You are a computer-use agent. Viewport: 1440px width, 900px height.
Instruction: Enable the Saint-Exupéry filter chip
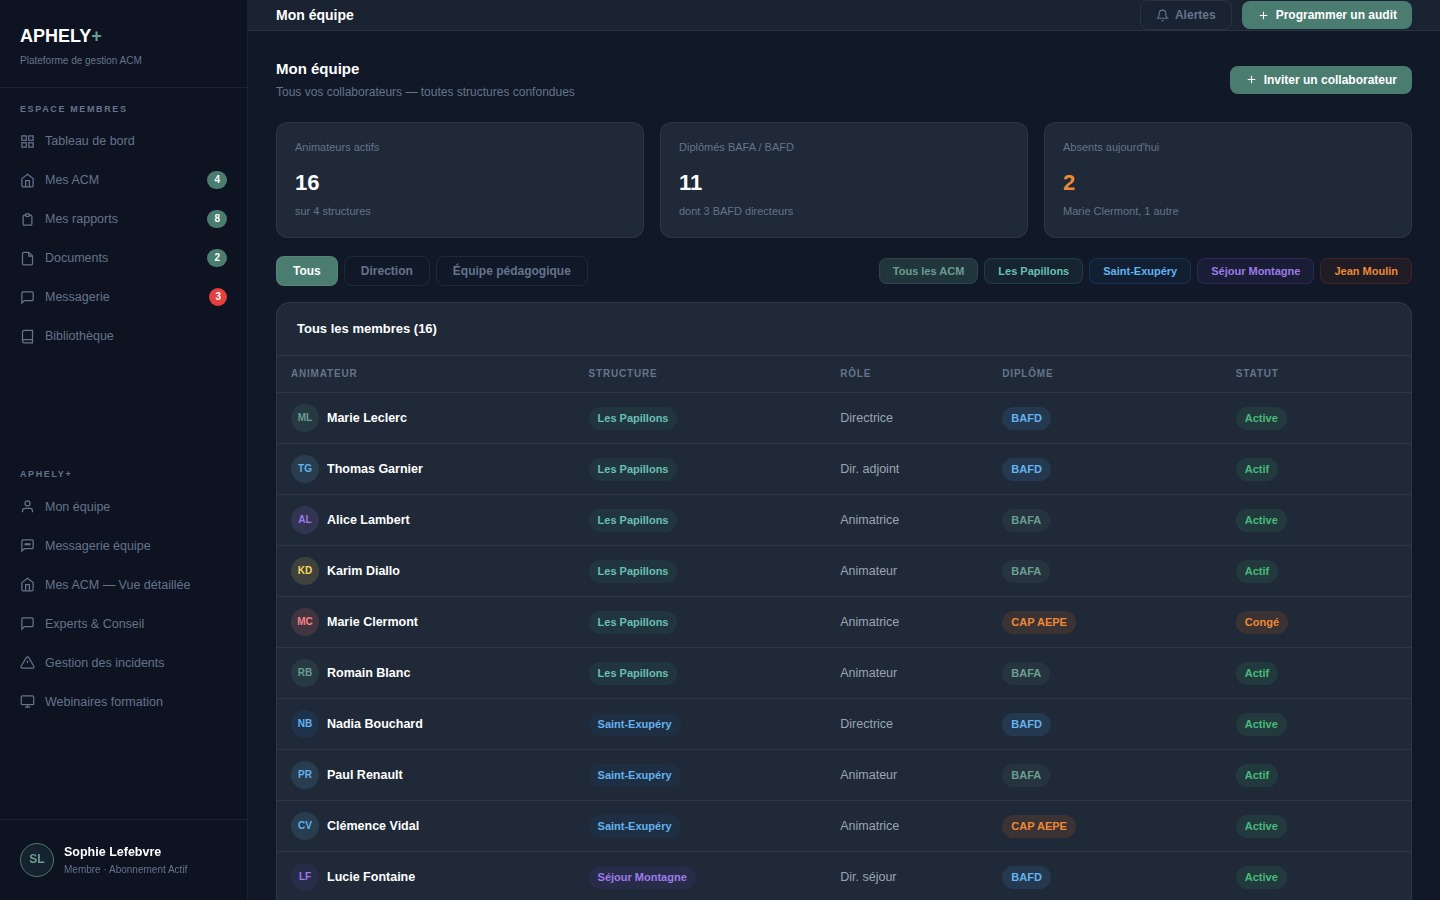[x=1139, y=271]
